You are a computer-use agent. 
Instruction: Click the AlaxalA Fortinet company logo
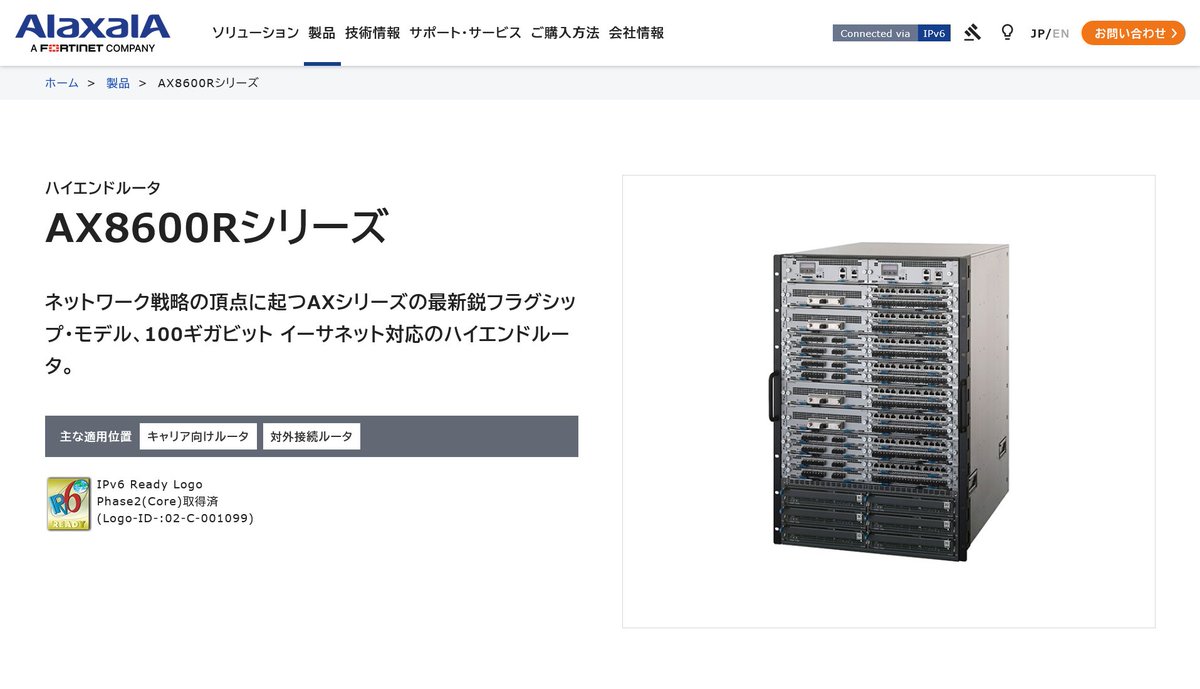(x=93, y=33)
